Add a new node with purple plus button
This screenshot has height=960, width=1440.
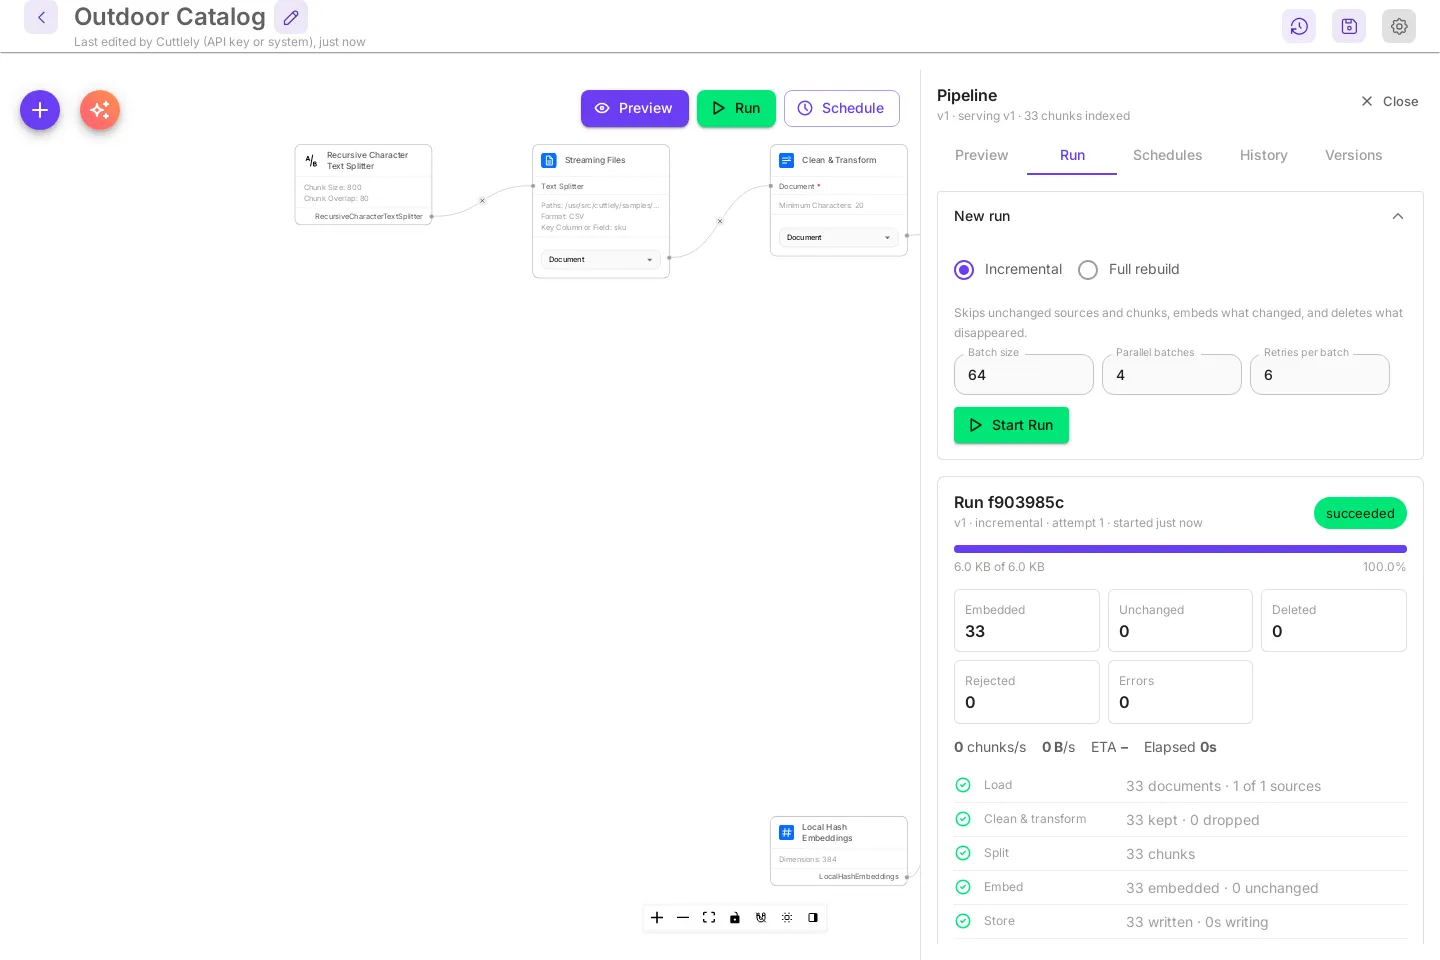(40, 110)
